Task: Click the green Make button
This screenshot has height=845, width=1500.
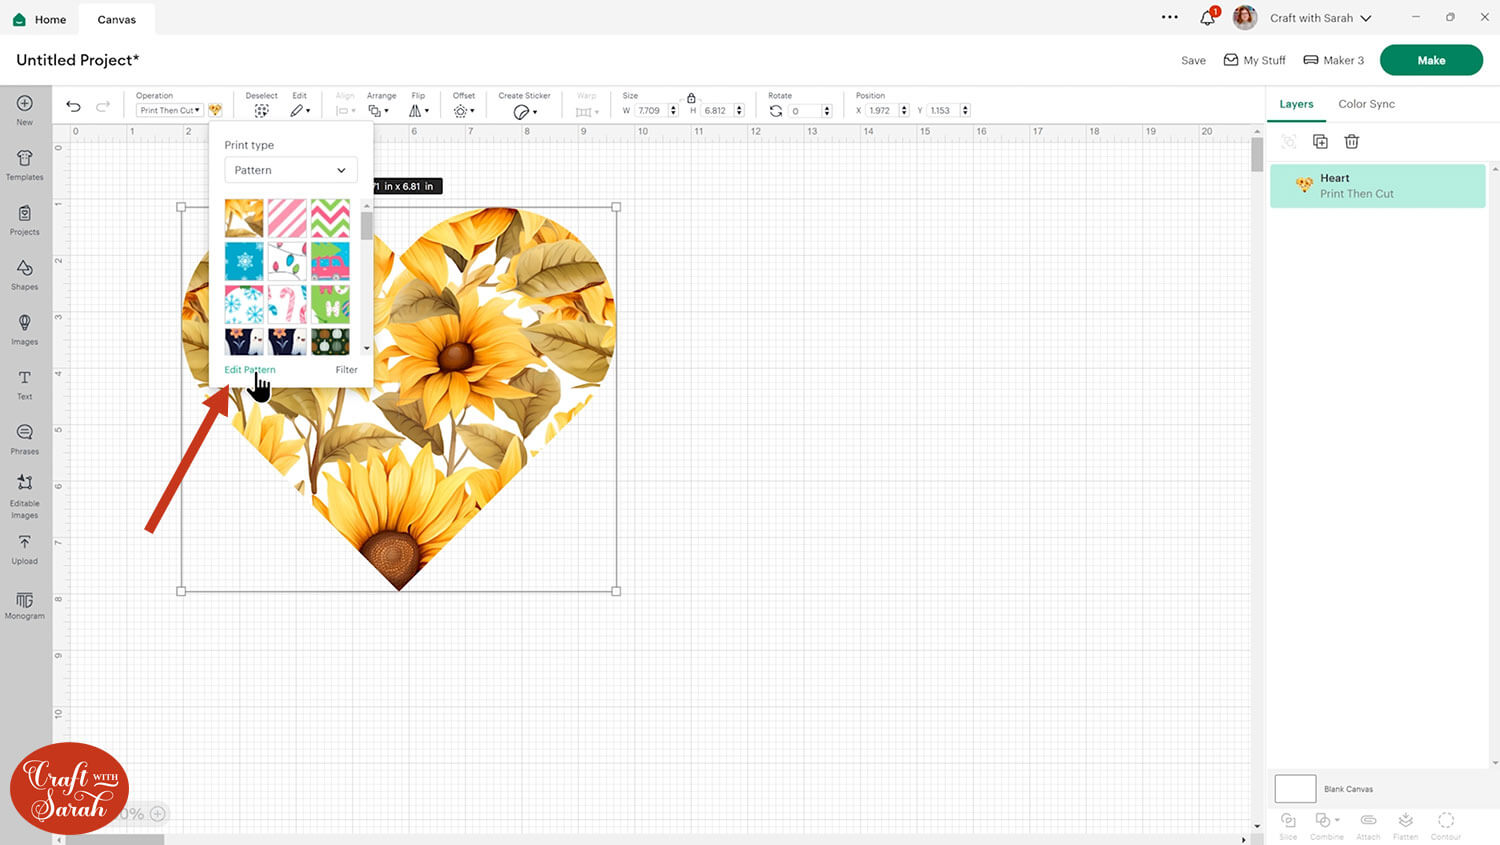Action: [x=1430, y=60]
